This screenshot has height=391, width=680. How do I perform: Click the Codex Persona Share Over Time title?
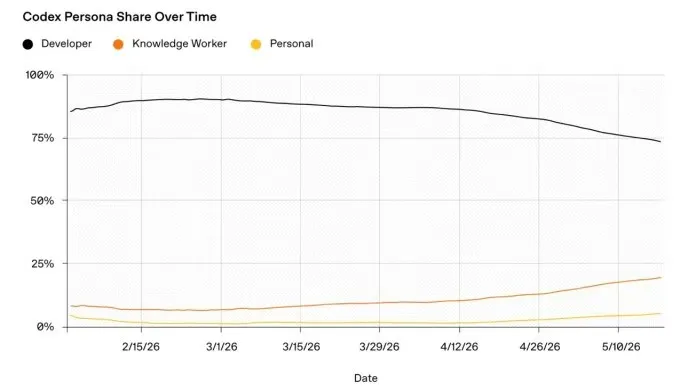tap(120, 17)
